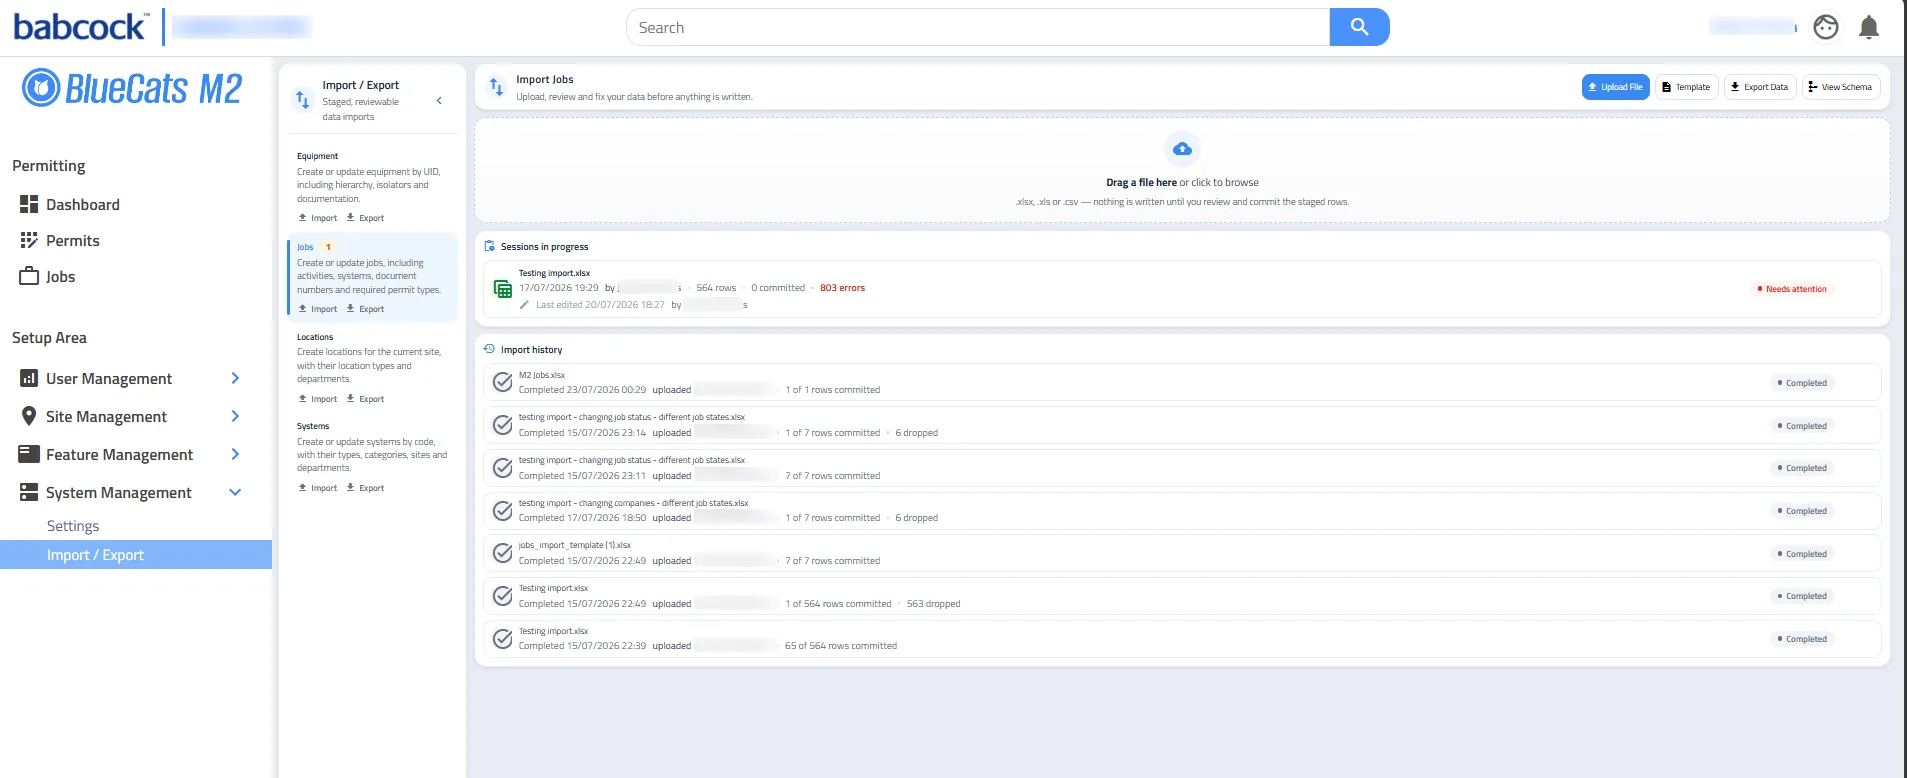
Task: Open the notifications bell
Action: point(1868,27)
